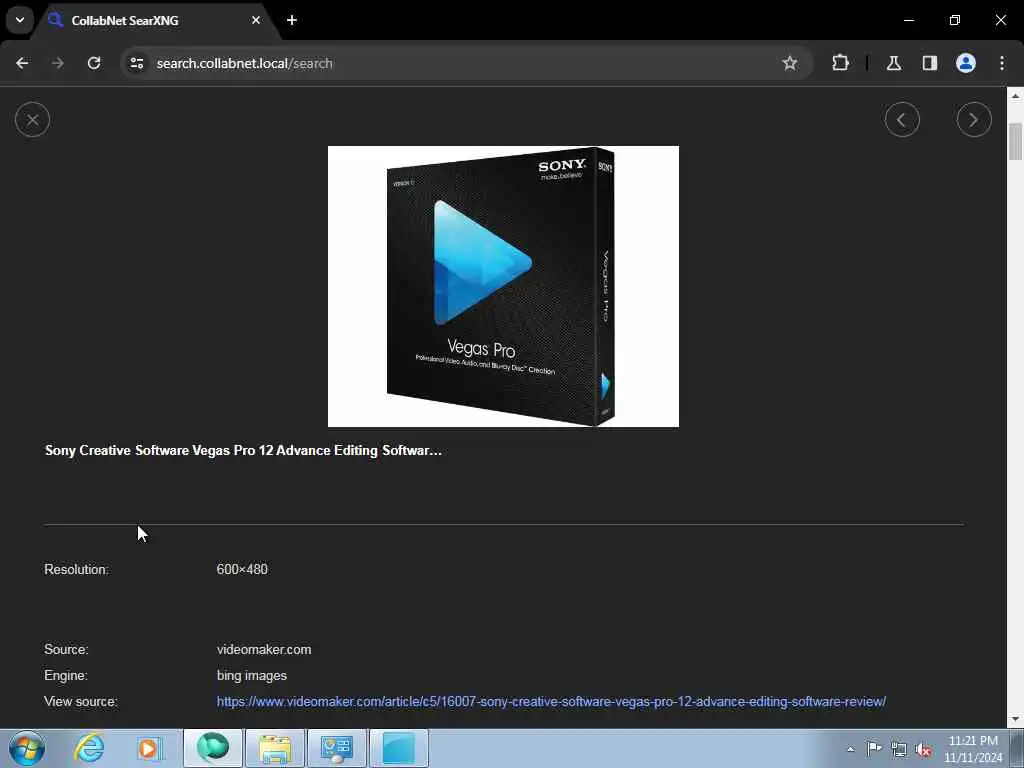Open the Chrome profile avatar

coord(966,63)
